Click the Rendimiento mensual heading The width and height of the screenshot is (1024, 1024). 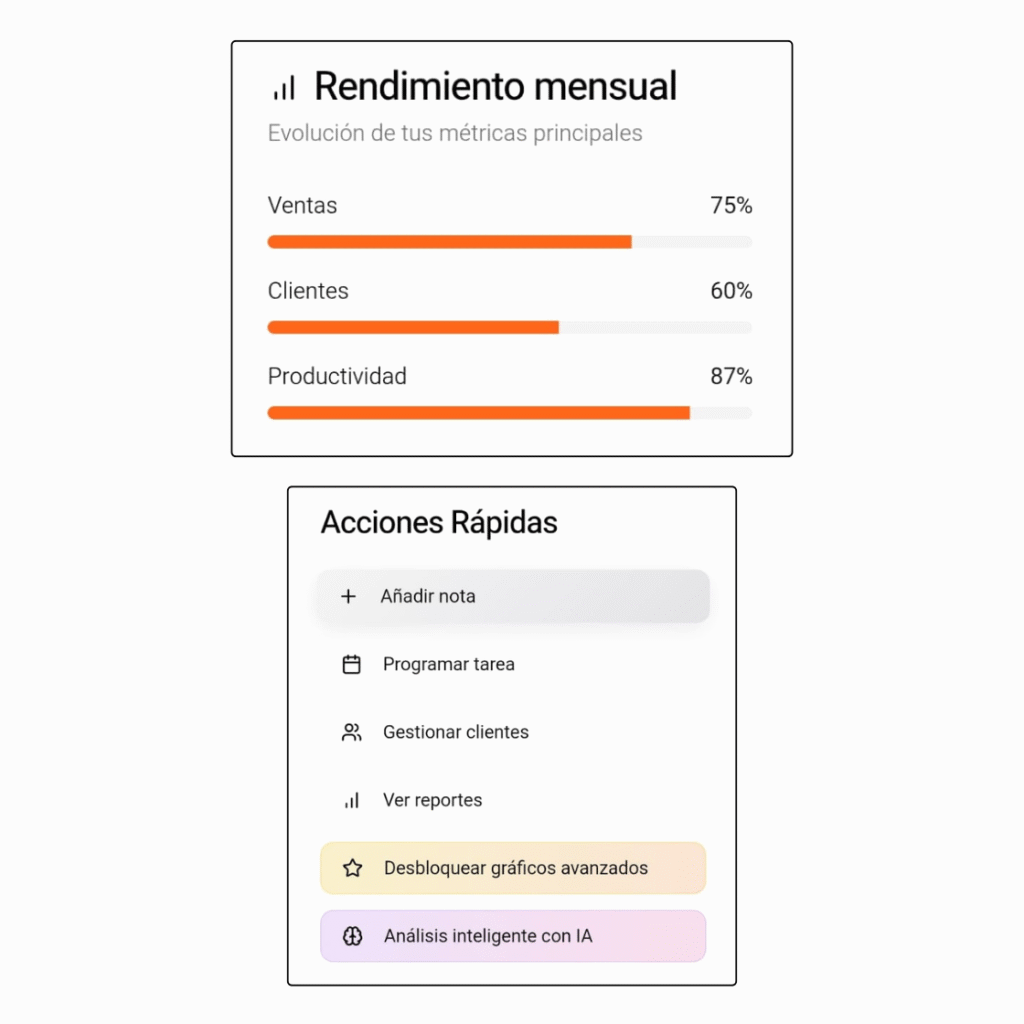point(495,87)
